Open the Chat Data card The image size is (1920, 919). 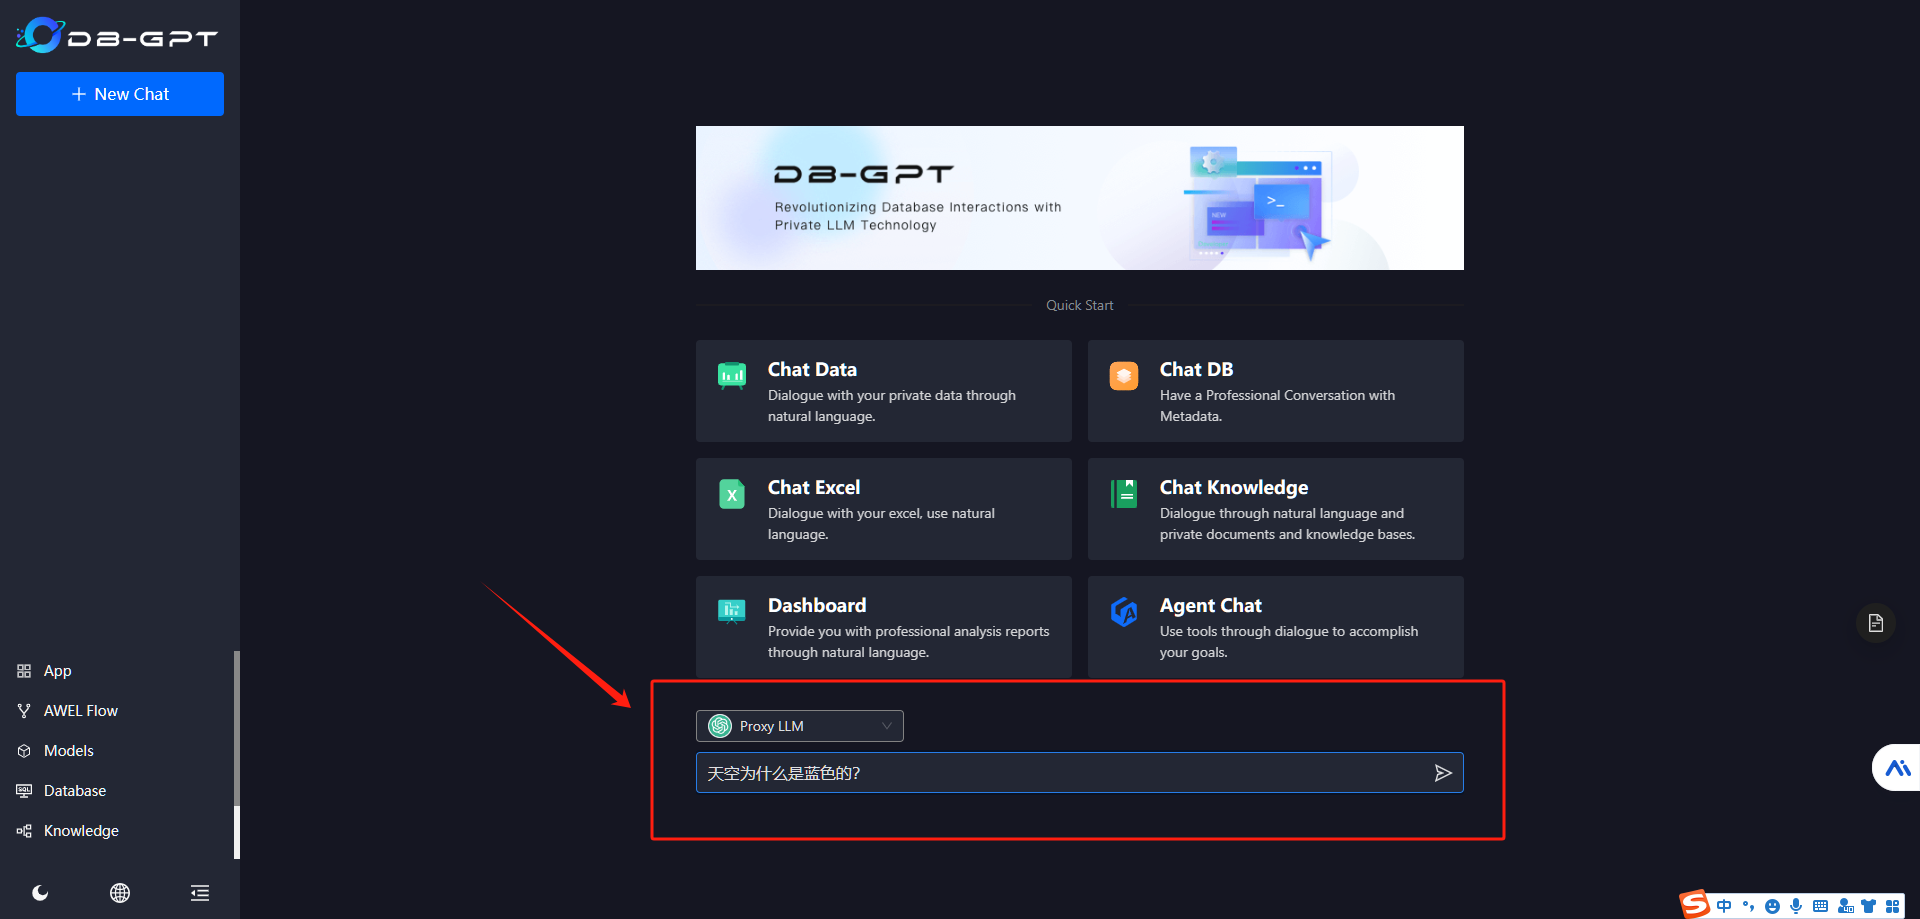[884, 391]
